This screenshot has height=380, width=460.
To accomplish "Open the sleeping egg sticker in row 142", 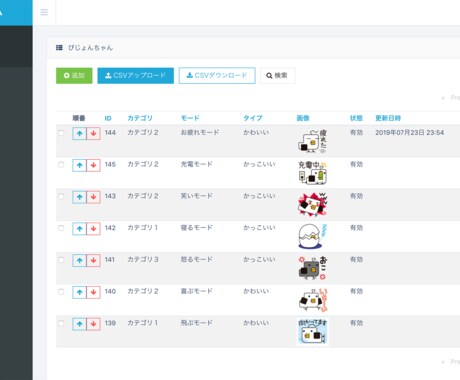I will coord(313,236).
